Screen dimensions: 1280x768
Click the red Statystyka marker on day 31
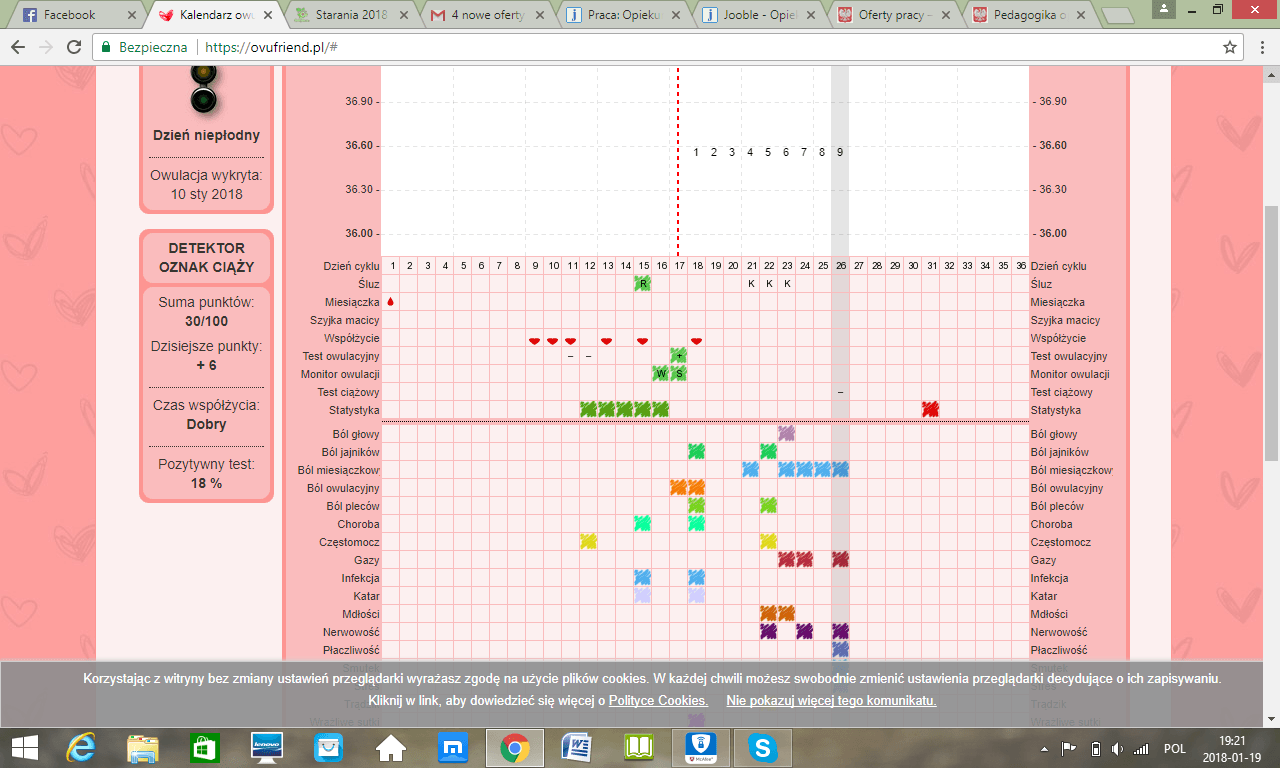pos(931,410)
